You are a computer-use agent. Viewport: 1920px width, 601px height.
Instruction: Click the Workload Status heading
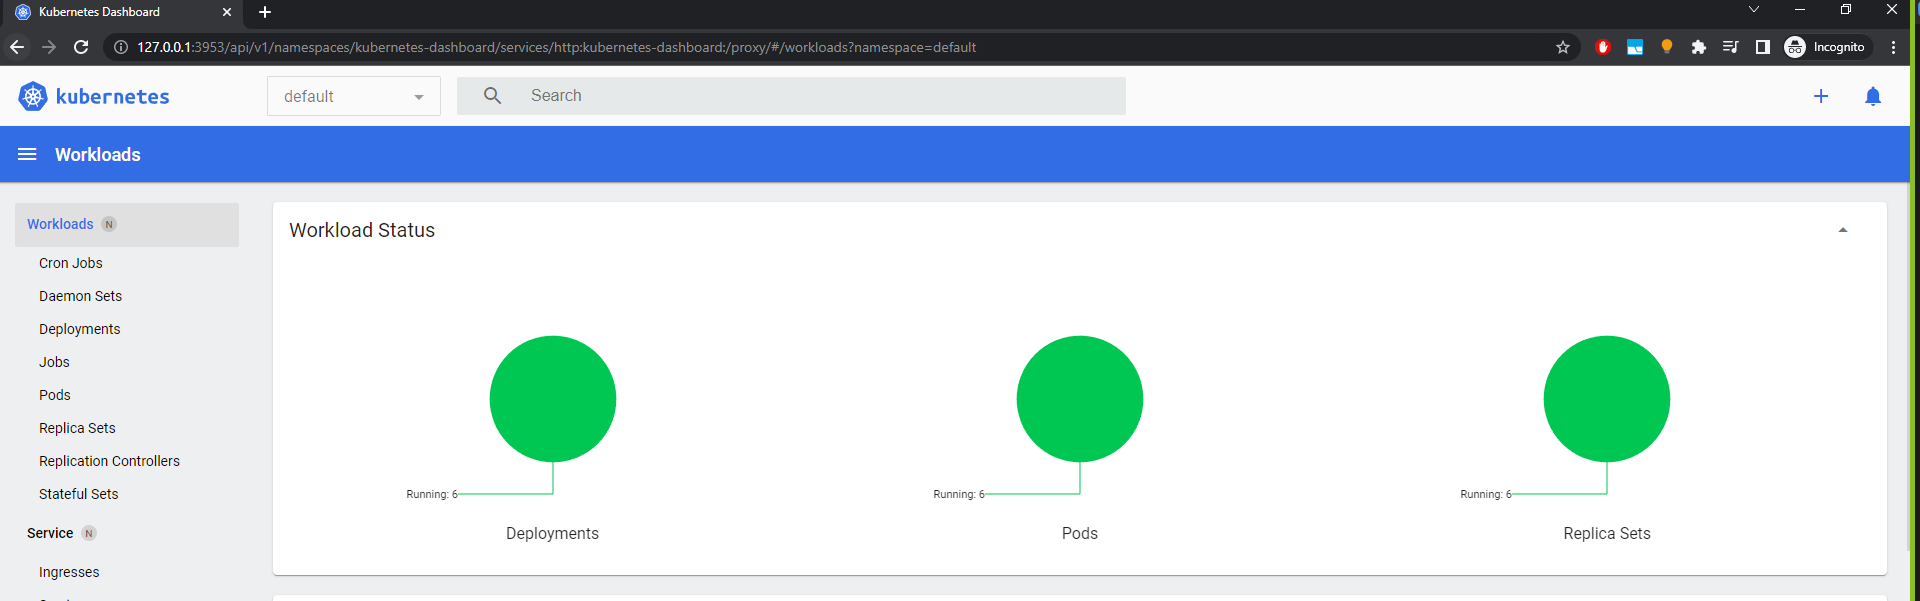point(362,230)
